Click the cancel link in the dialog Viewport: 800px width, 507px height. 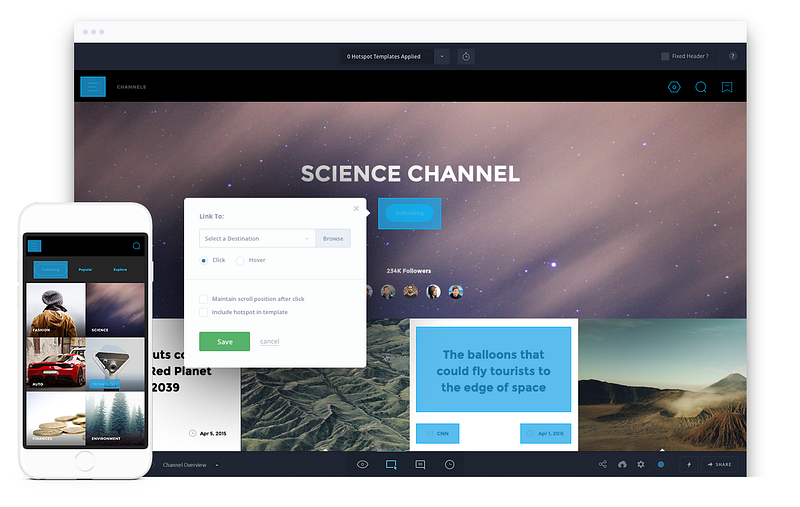269,342
